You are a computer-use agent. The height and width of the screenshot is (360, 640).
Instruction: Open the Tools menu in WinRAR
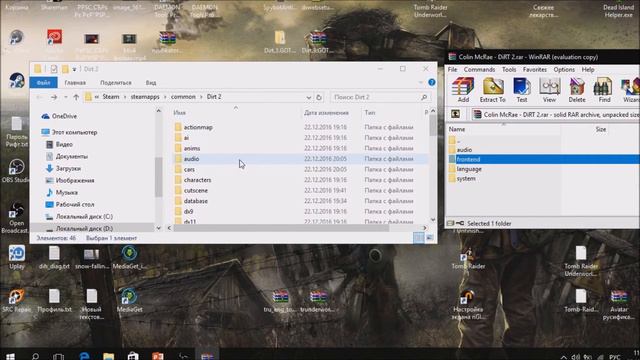[509, 70]
